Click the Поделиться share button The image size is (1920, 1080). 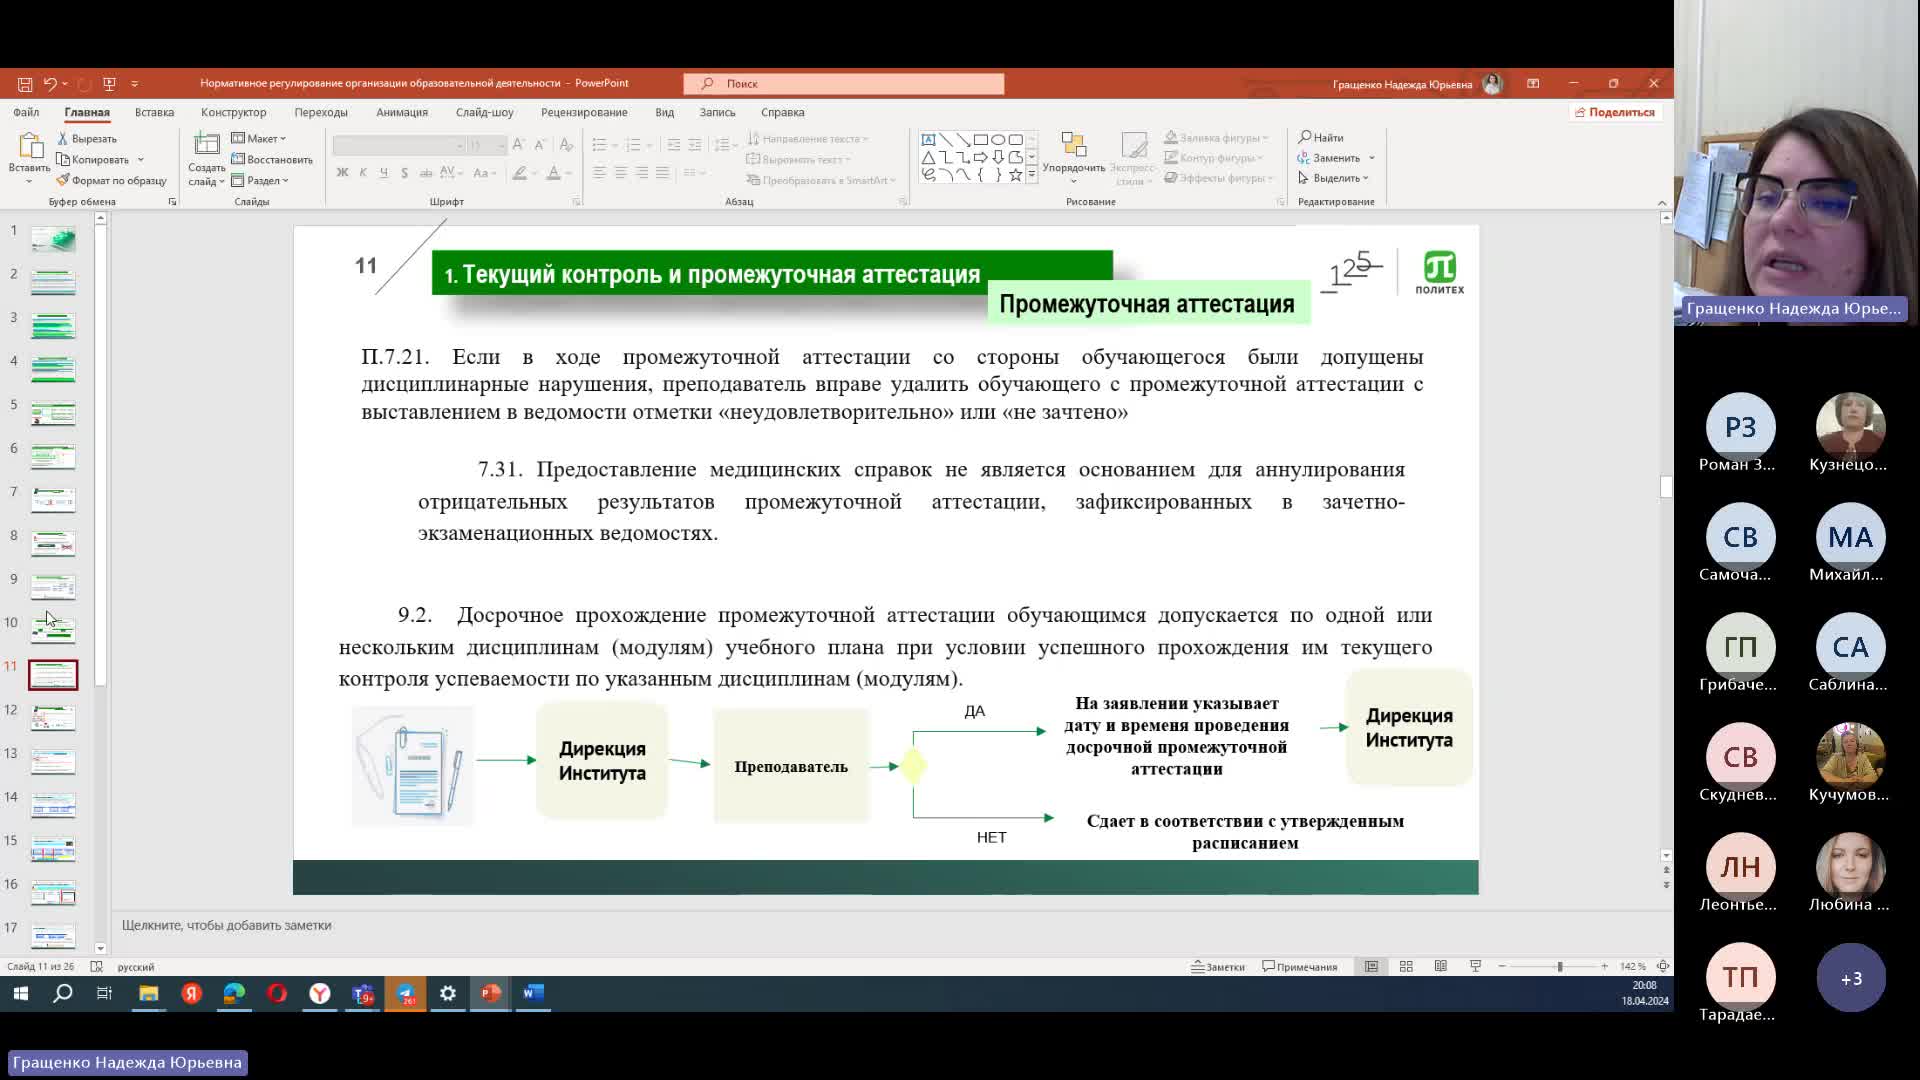tap(1615, 113)
